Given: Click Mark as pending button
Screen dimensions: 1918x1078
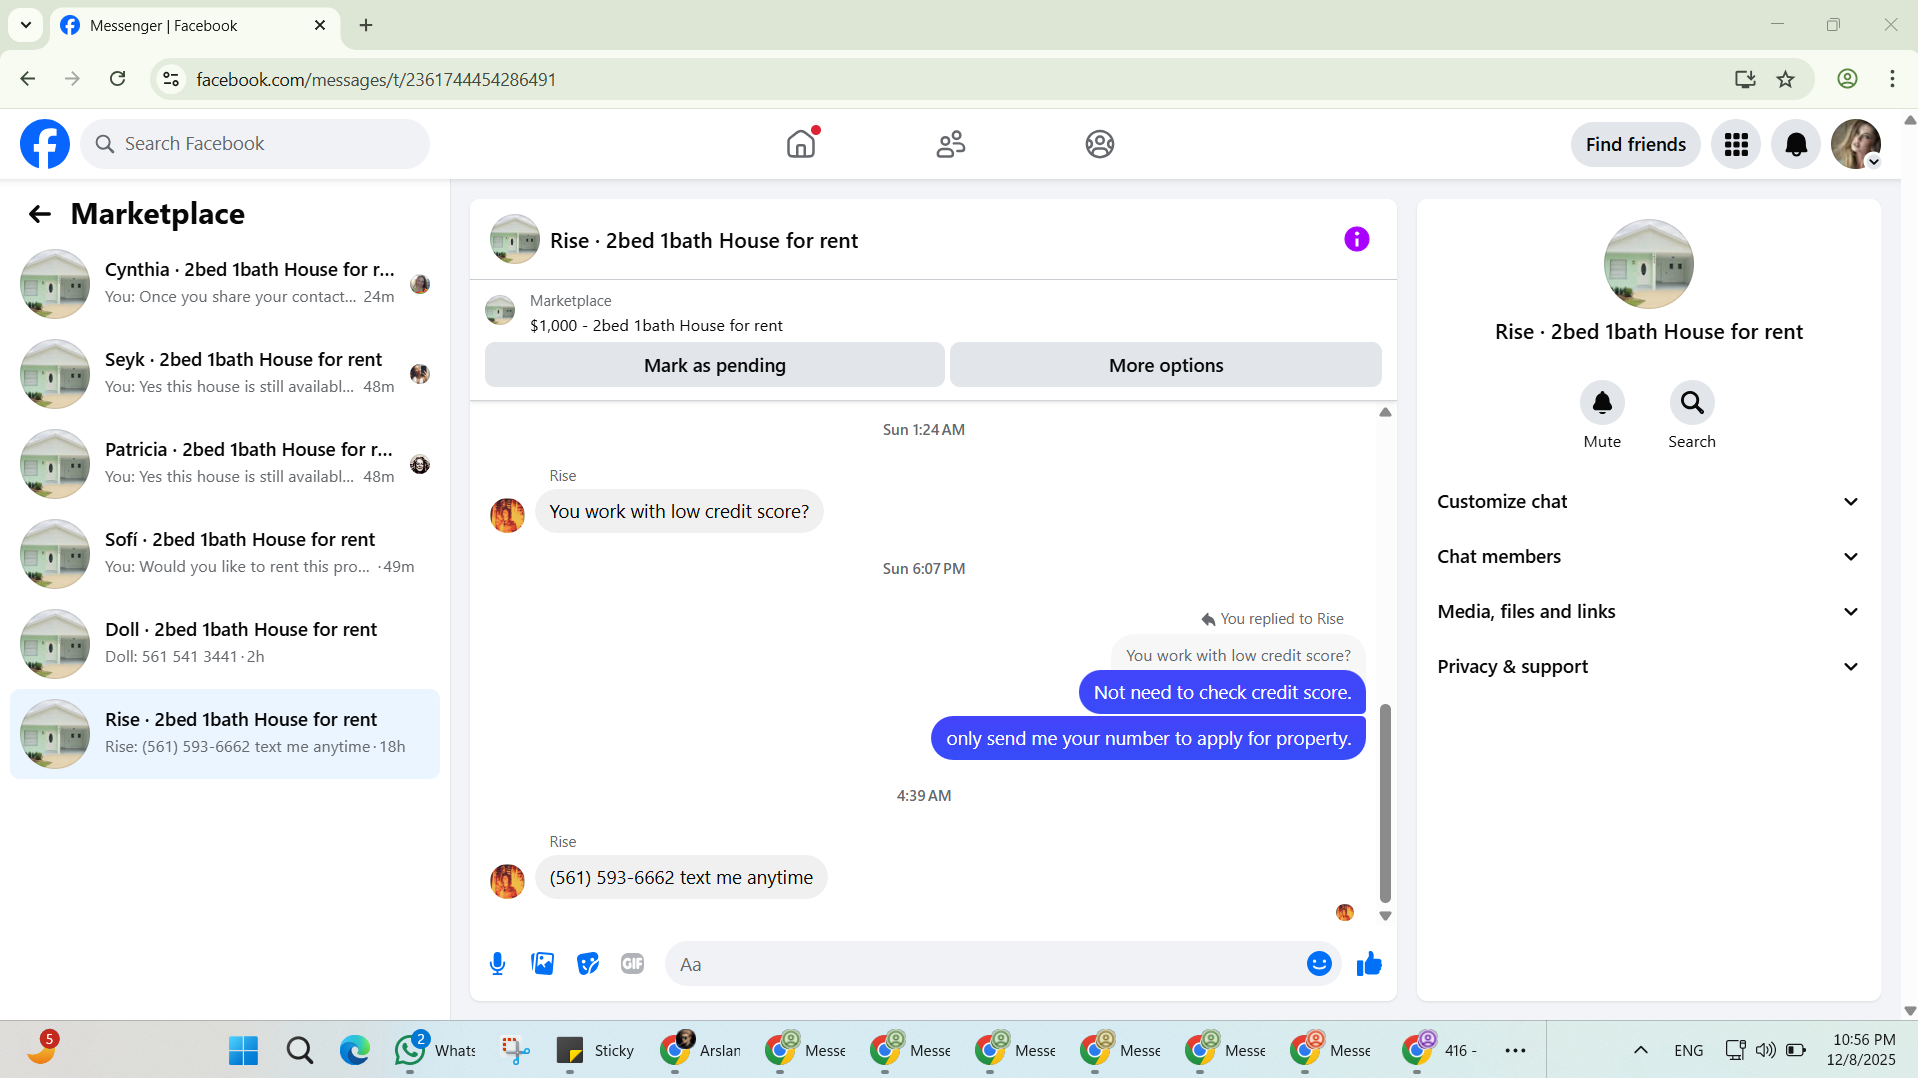Looking at the screenshot, I should click(x=714, y=365).
